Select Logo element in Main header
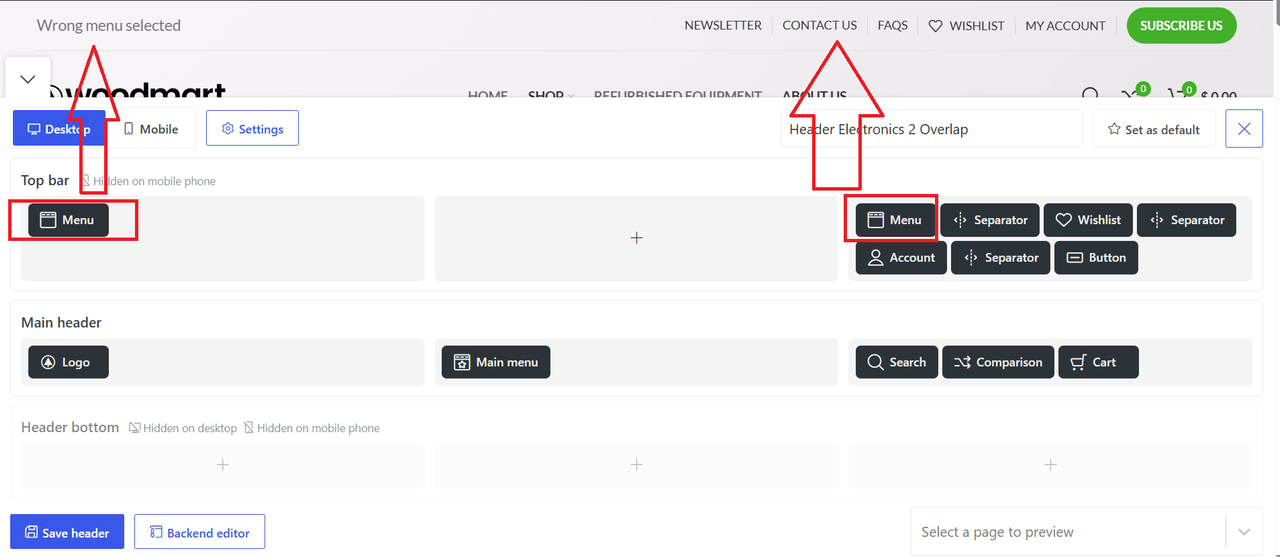The width and height of the screenshot is (1280, 557). pyautogui.click(x=68, y=362)
